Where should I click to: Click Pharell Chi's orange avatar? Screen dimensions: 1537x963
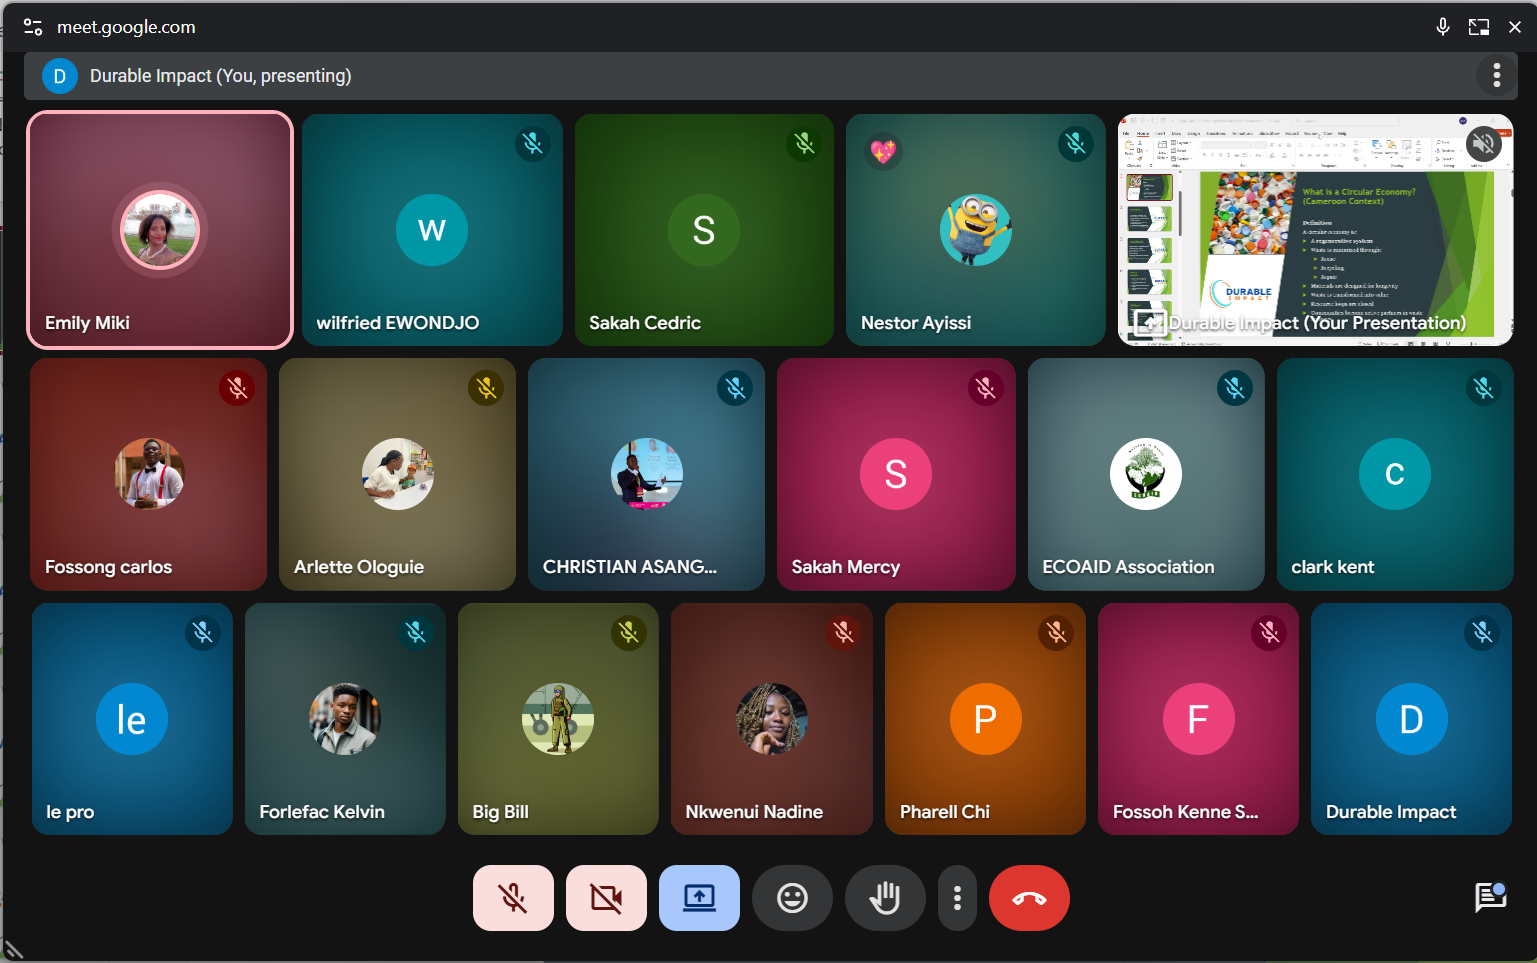click(985, 719)
